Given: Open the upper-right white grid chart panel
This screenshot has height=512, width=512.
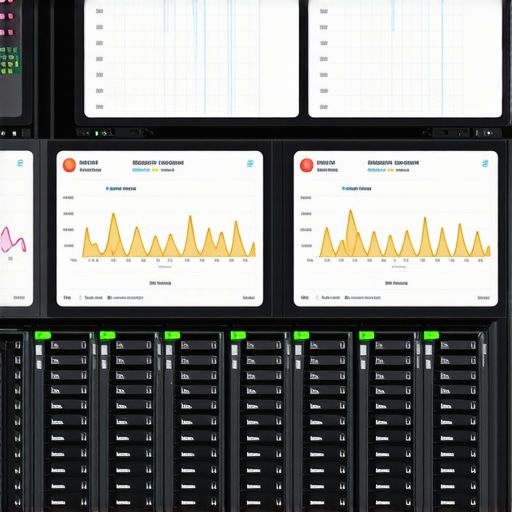Looking at the screenshot, I should (x=405, y=58).
